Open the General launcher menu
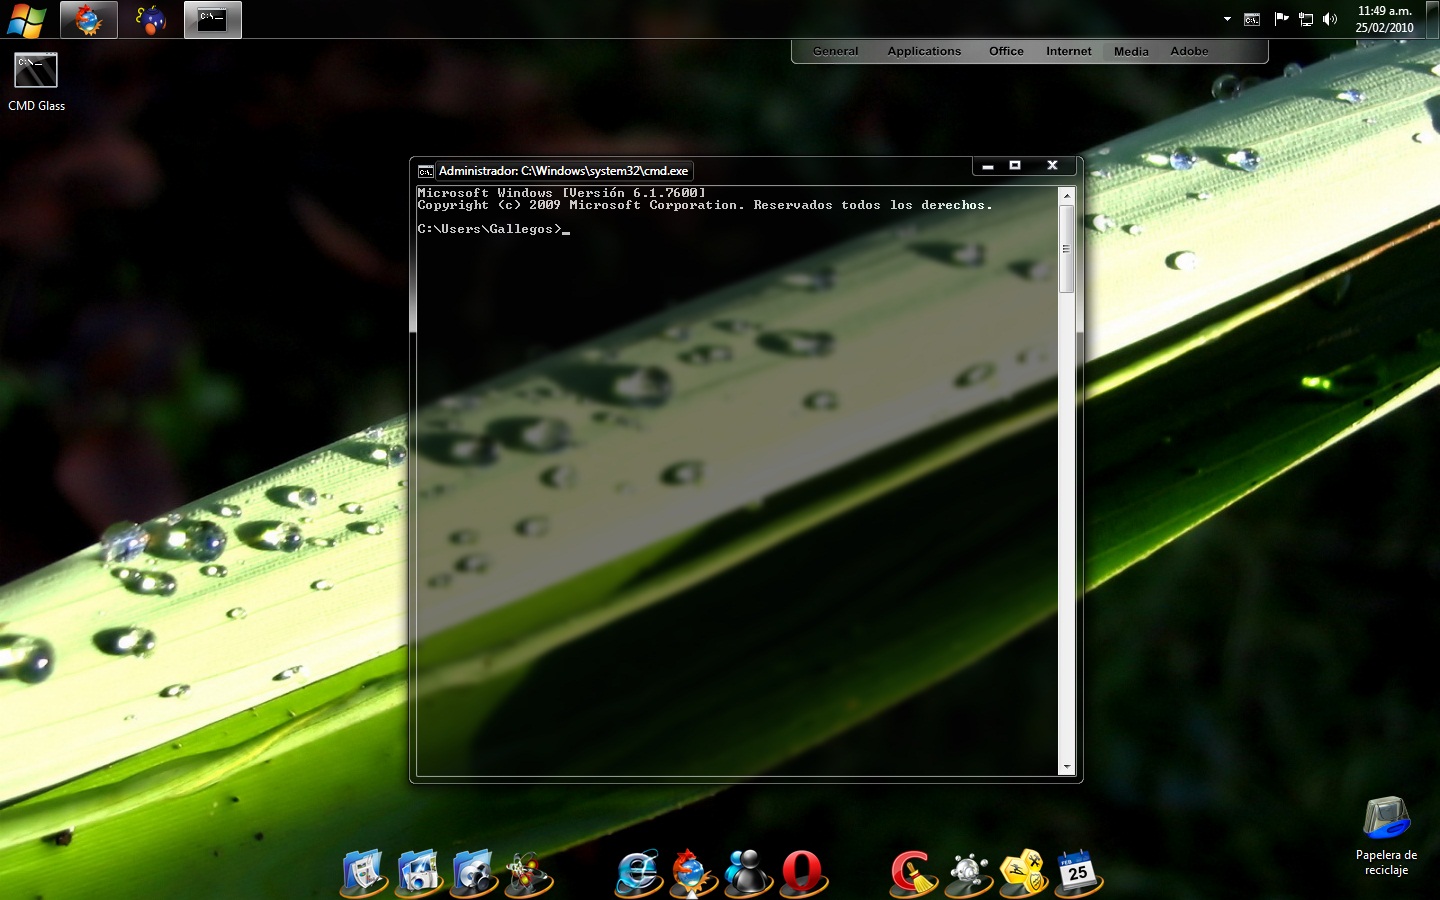This screenshot has height=900, width=1440. (x=835, y=51)
